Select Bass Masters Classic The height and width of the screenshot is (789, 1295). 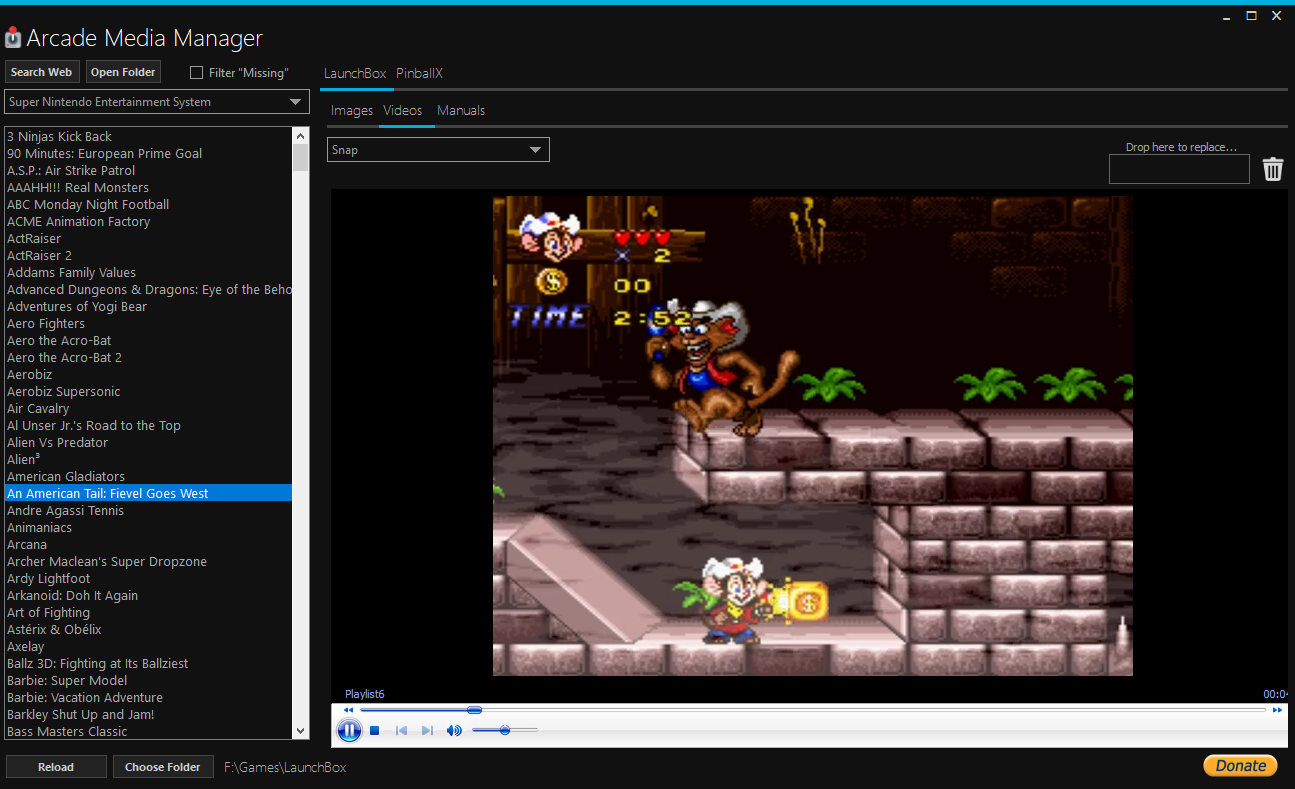(149, 731)
